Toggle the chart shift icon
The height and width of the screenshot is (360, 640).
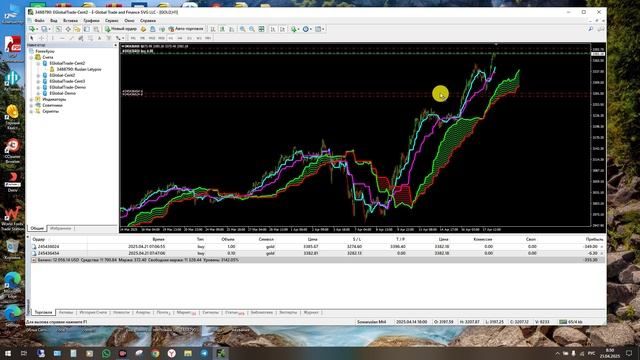coord(282,29)
